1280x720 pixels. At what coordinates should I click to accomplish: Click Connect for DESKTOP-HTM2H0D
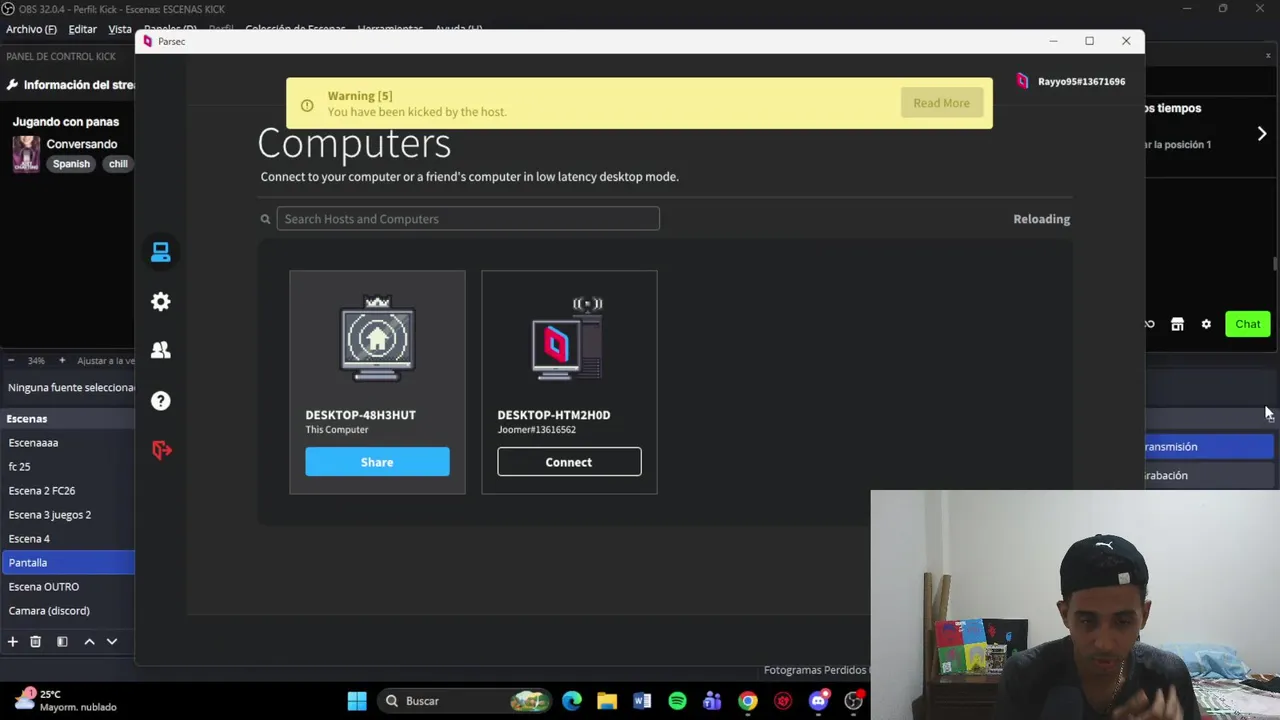[x=569, y=462]
